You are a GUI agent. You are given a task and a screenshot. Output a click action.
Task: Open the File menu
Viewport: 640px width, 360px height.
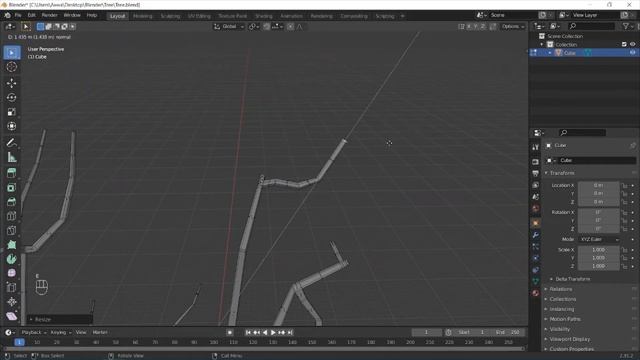(18, 15)
